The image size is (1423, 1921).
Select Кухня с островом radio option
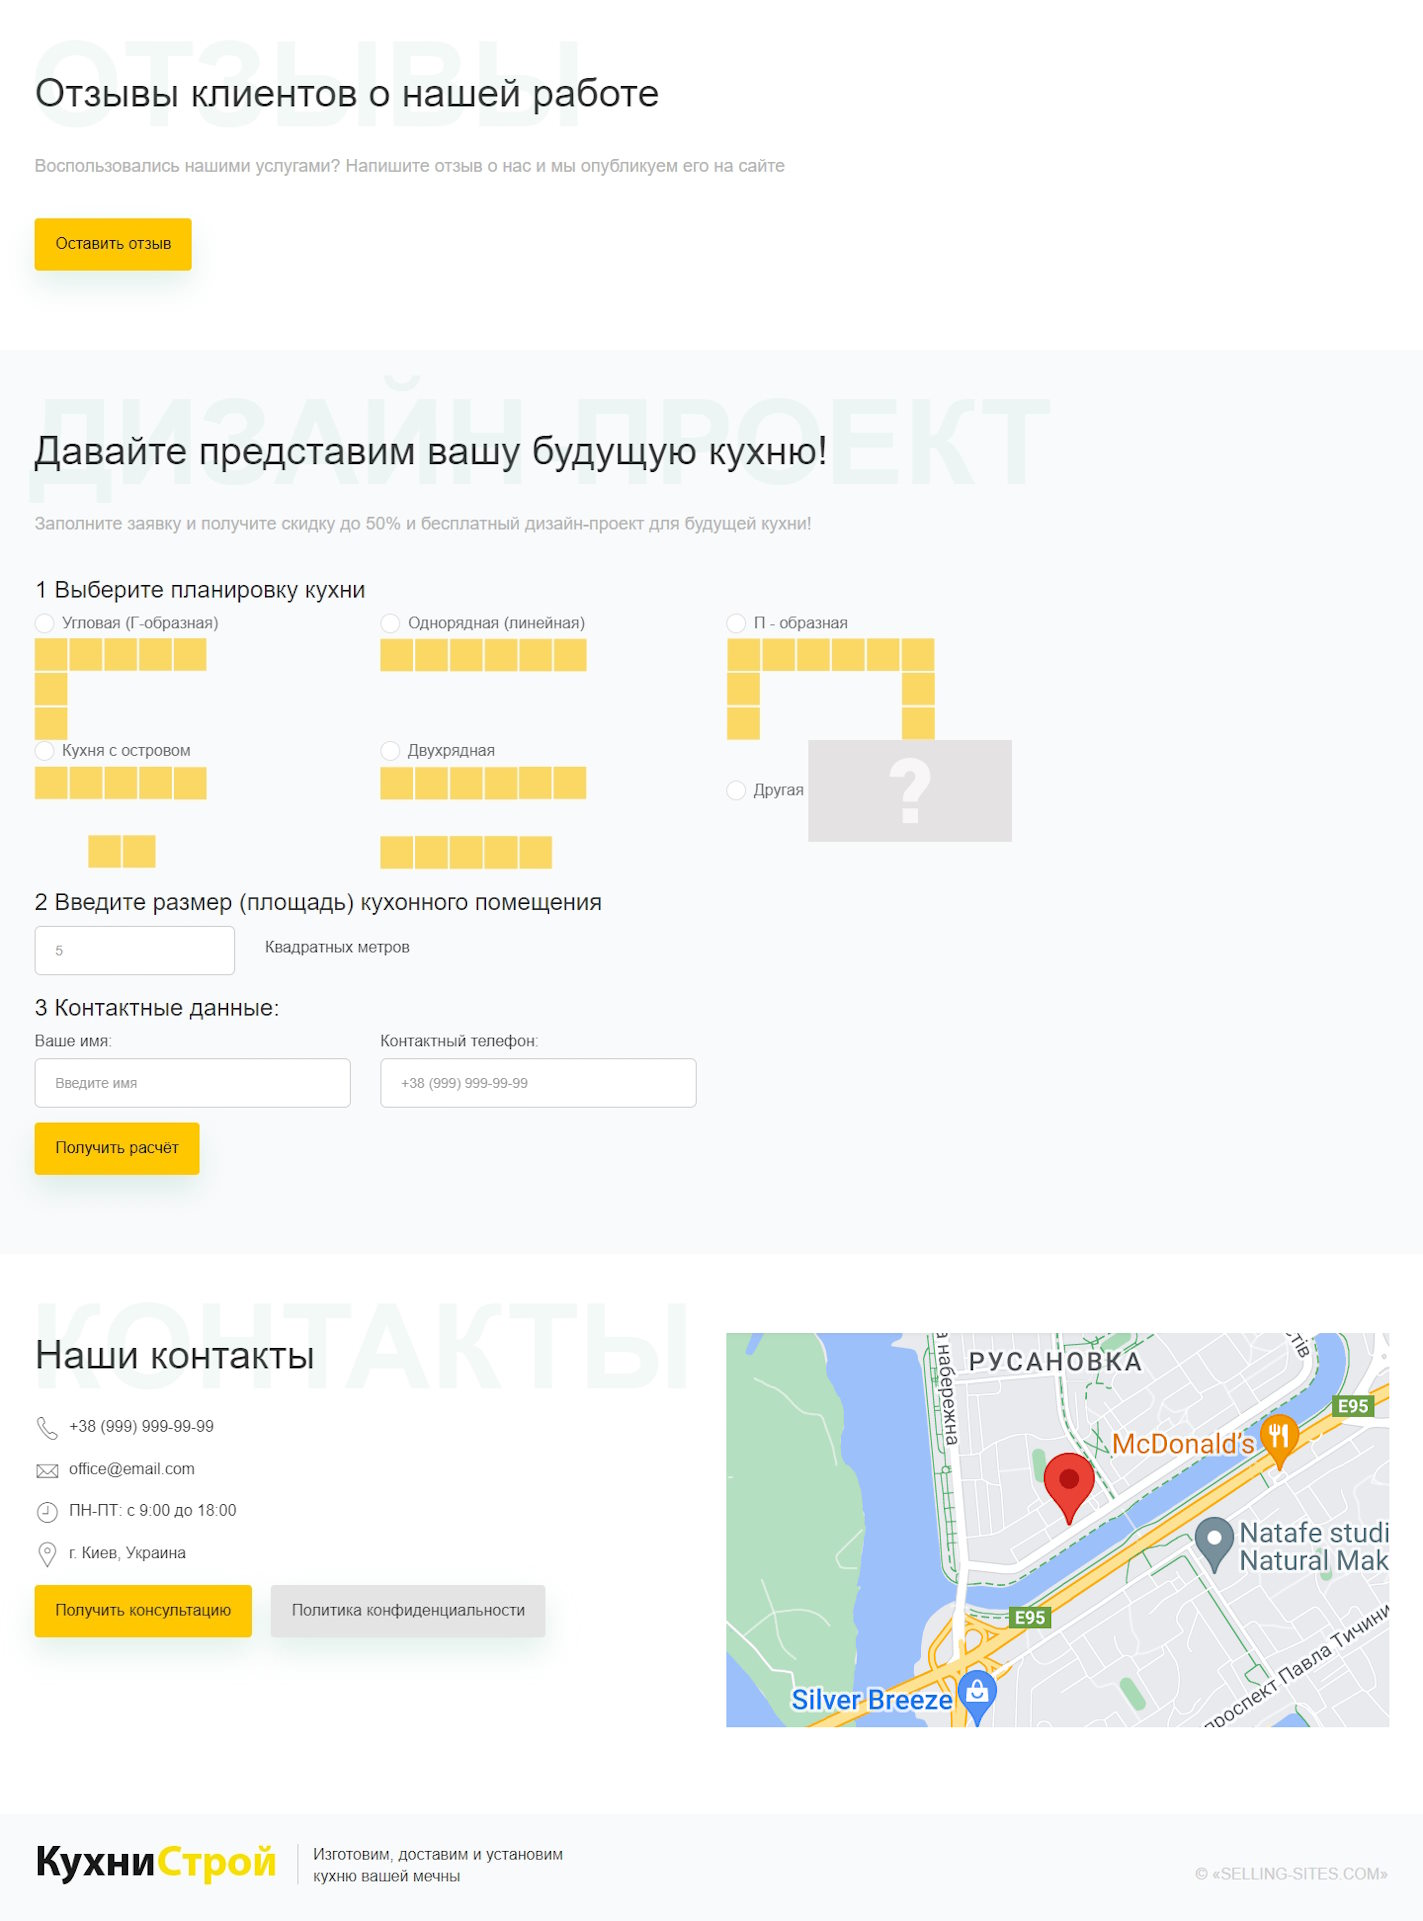pyautogui.click(x=45, y=751)
